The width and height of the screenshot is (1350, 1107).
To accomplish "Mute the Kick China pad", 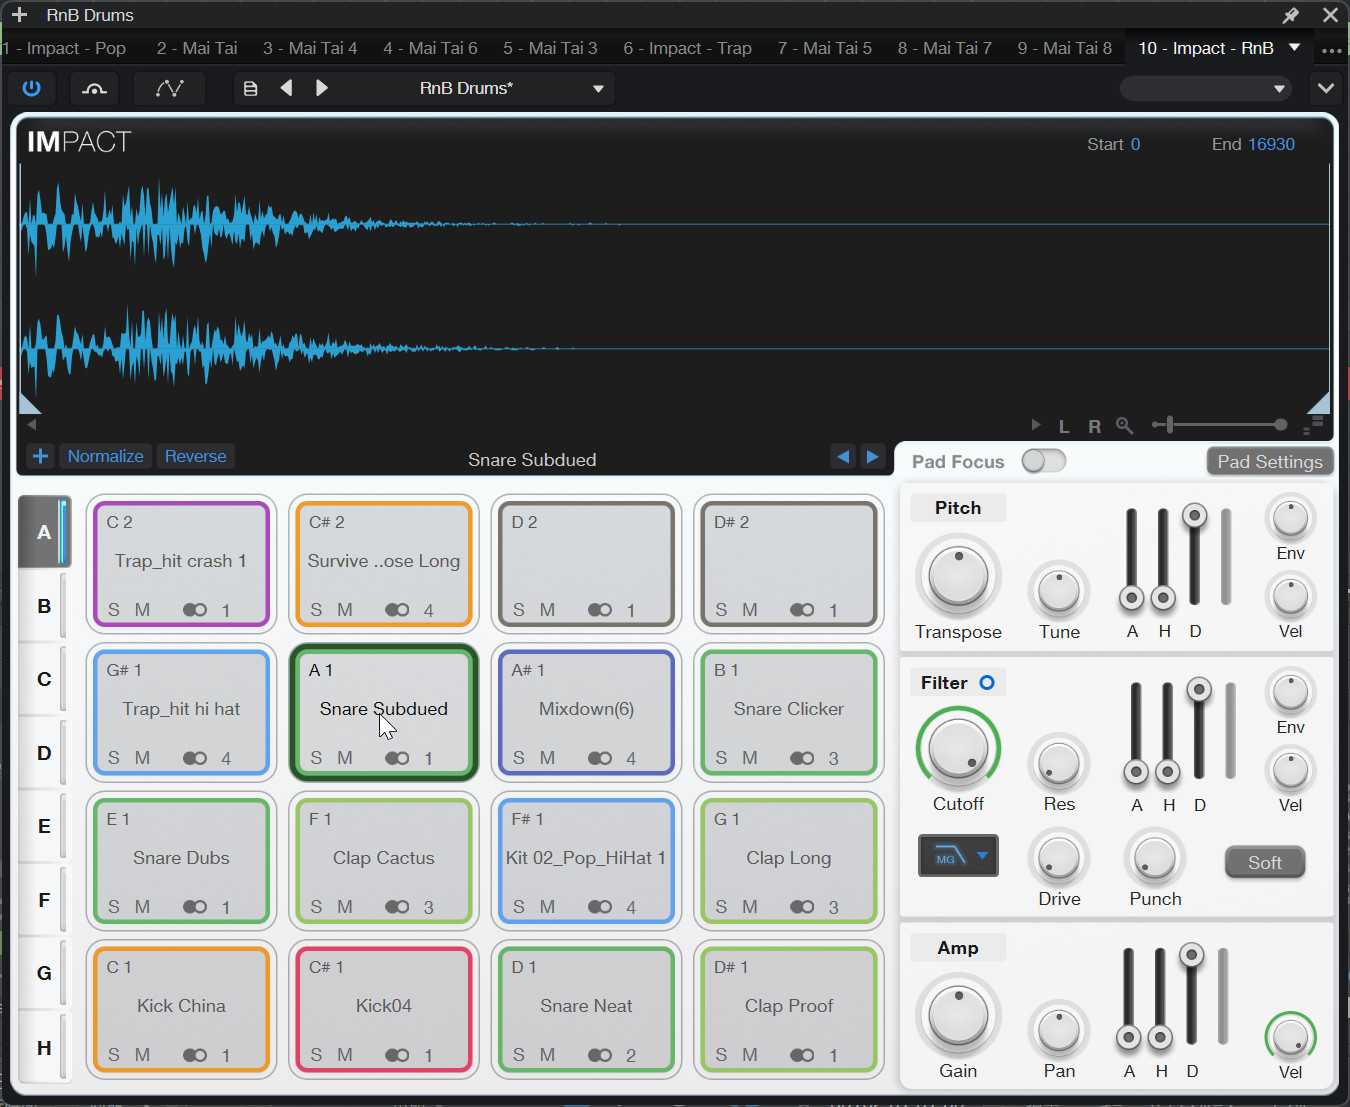I will (143, 1055).
